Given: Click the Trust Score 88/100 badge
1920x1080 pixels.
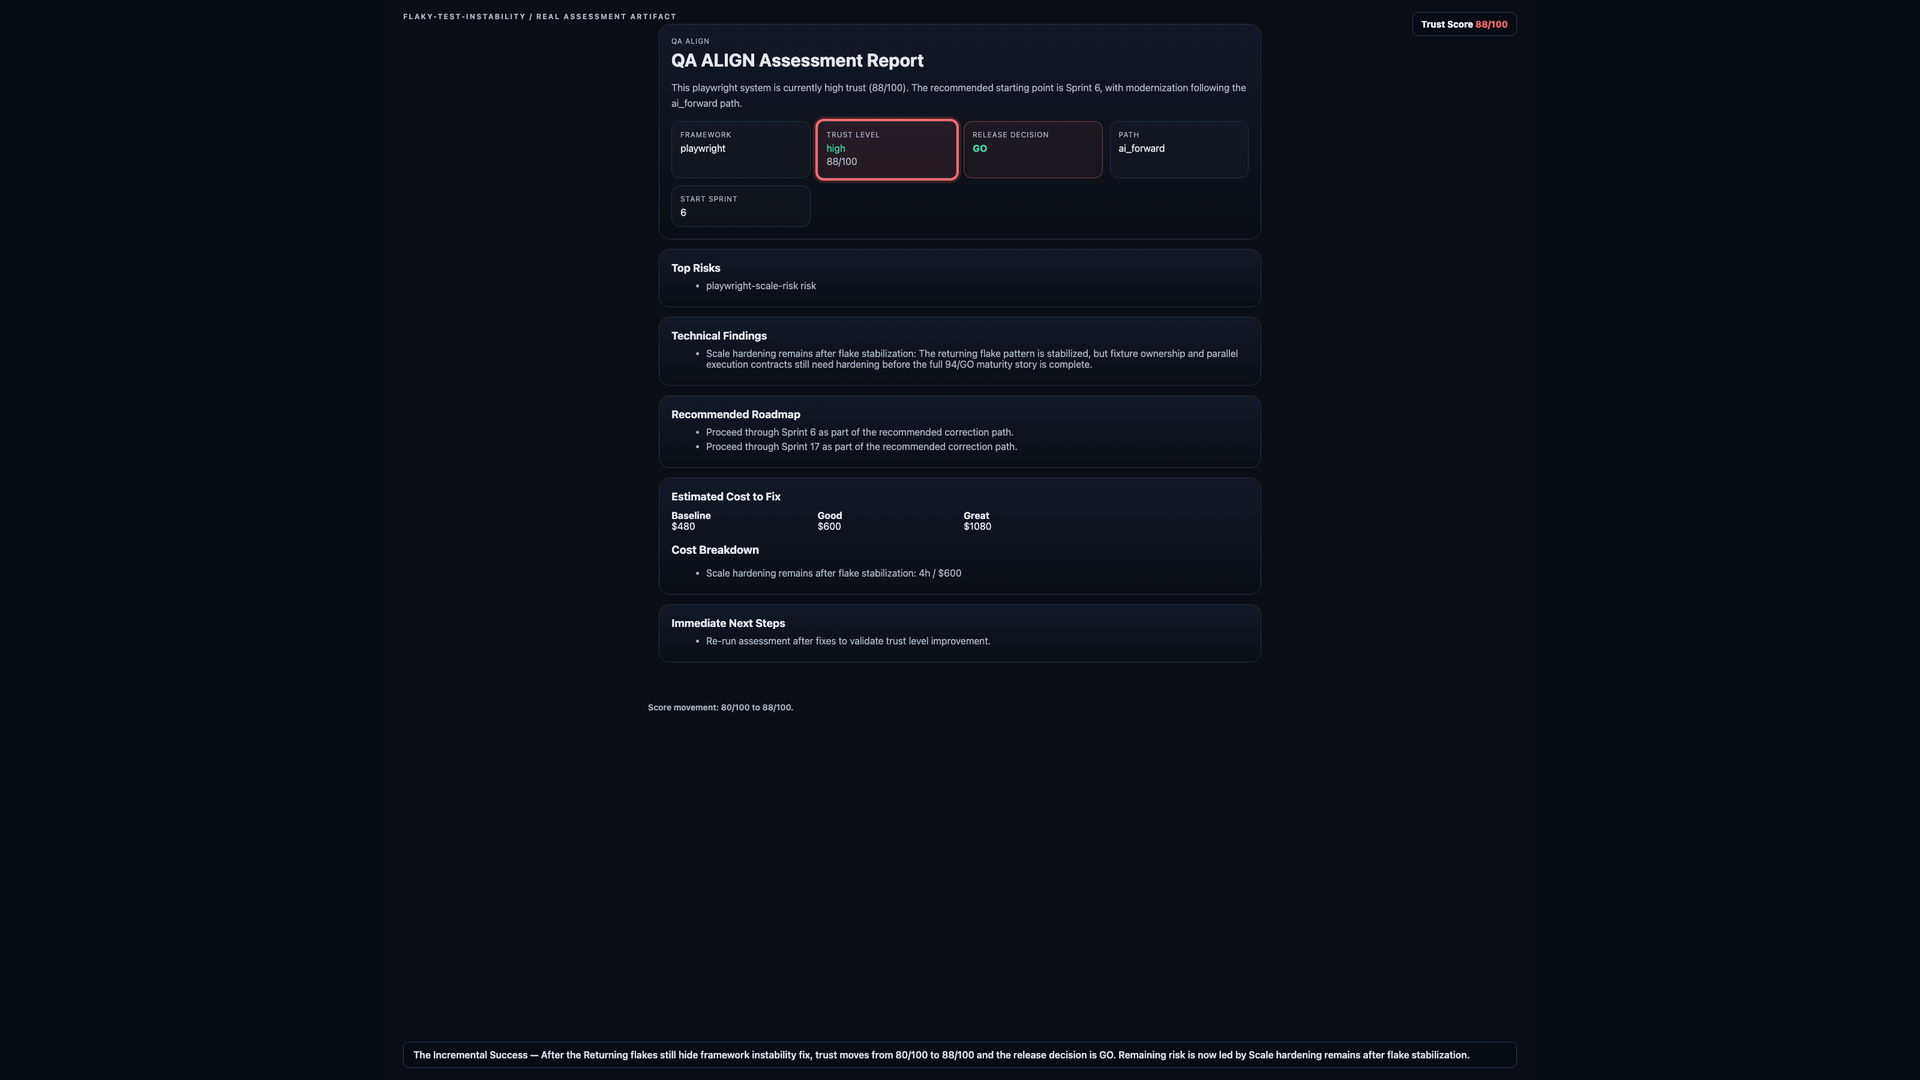Looking at the screenshot, I should pyautogui.click(x=1464, y=24).
